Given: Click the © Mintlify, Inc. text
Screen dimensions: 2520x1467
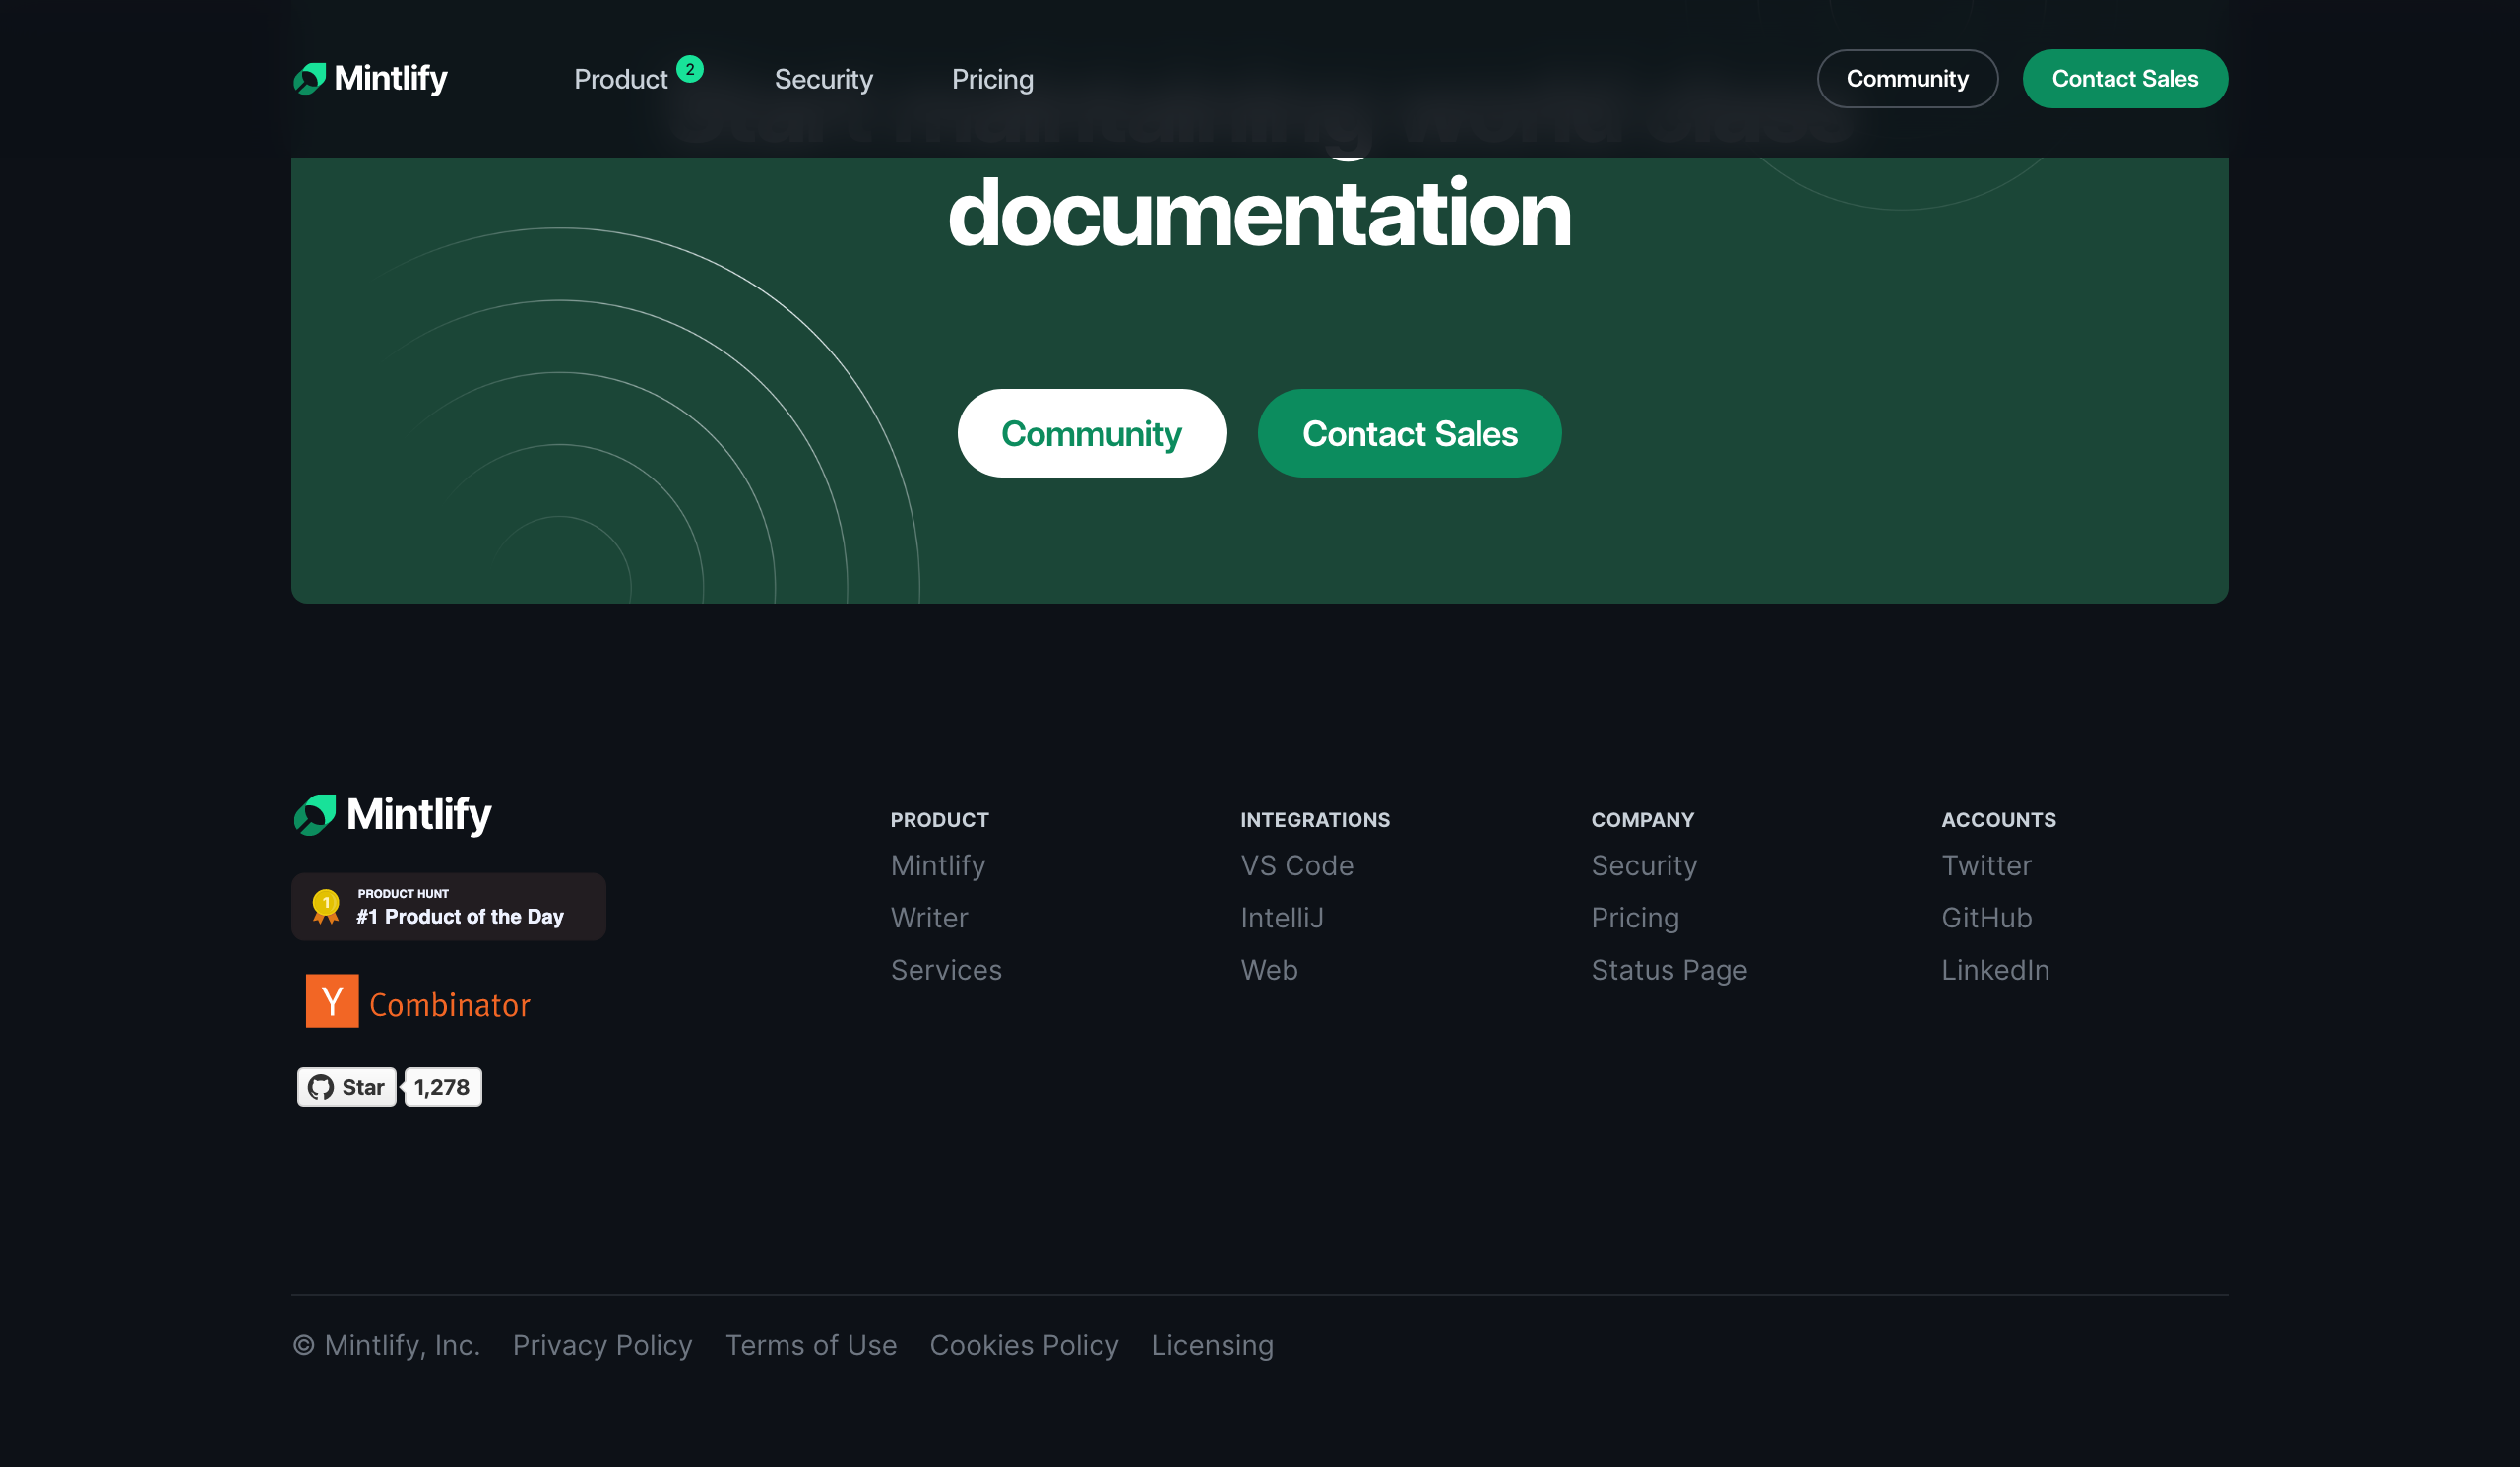Looking at the screenshot, I should point(386,1345).
